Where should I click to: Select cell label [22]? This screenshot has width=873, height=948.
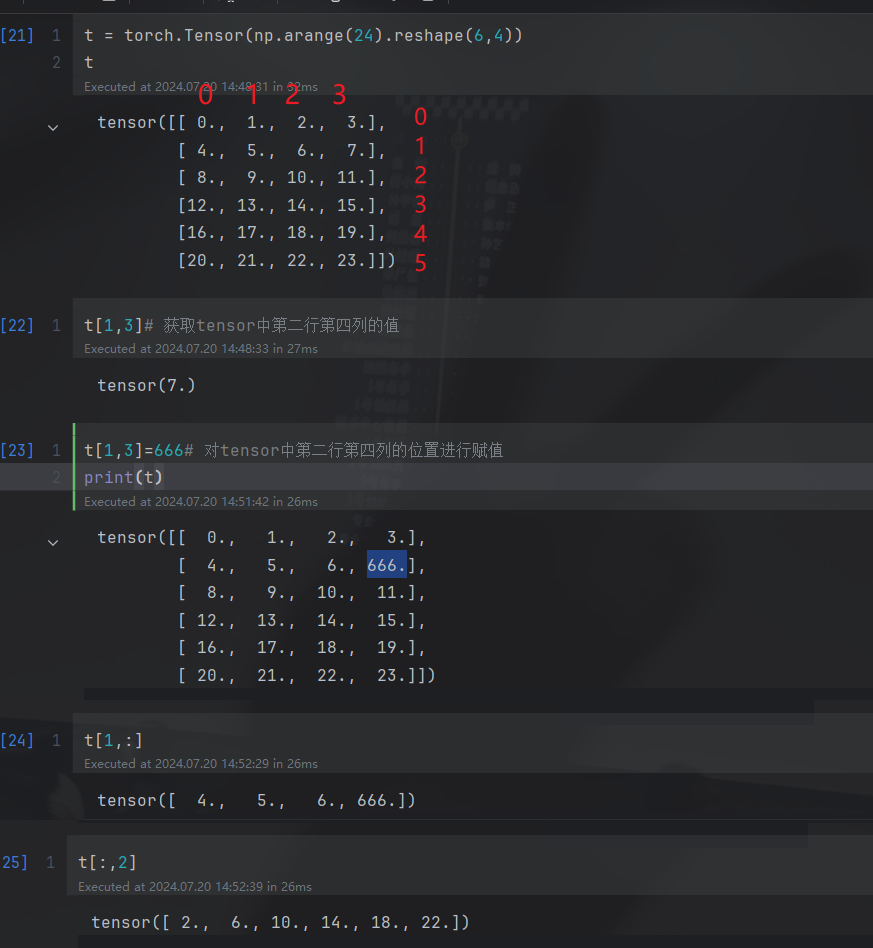pyautogui.click(x=17, y=325)
